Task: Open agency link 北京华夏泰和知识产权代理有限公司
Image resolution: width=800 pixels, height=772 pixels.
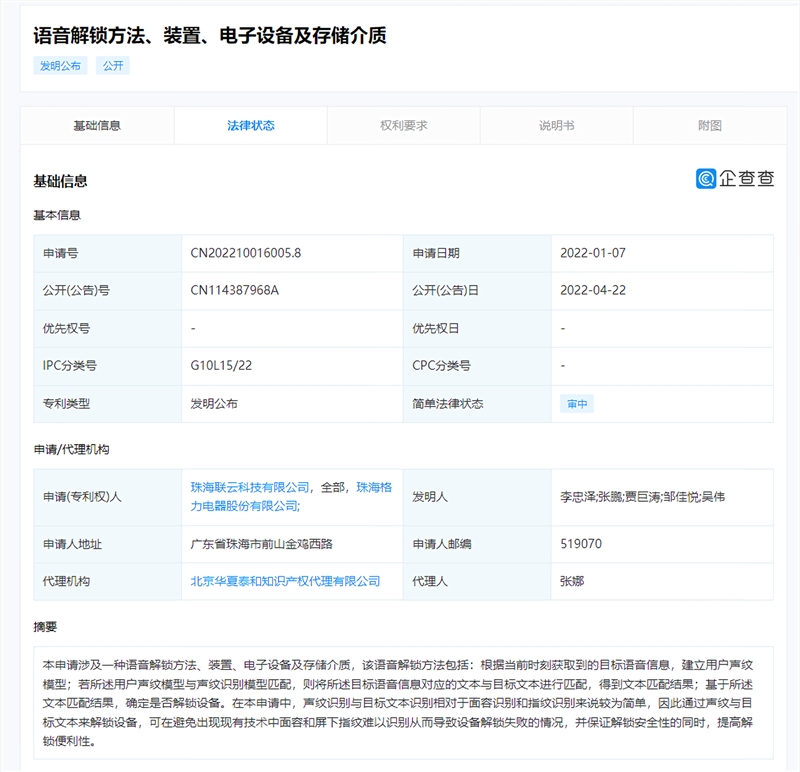Action: tap(285, 581)
